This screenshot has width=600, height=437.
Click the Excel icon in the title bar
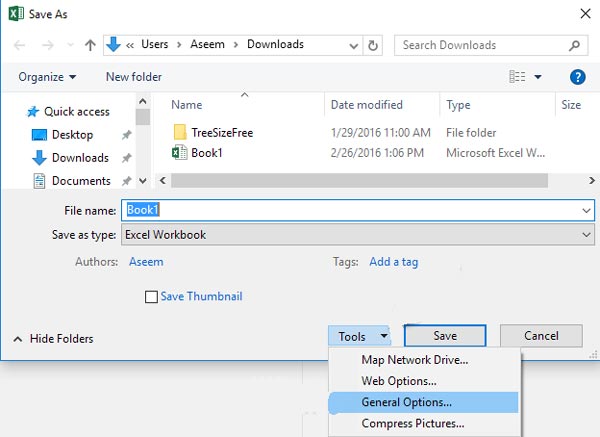click(16, 14)
